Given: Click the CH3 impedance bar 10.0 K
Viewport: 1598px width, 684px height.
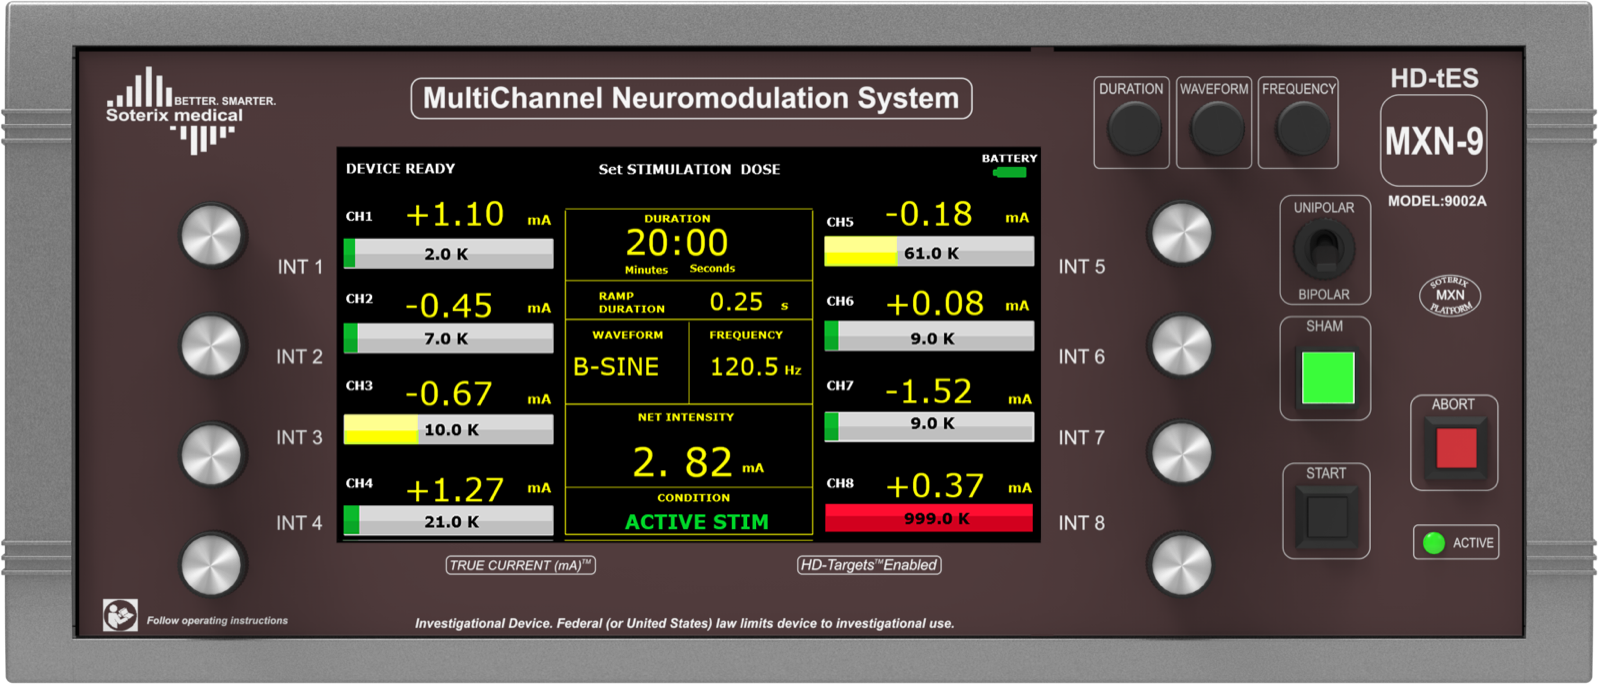Looking at the screenshot, I should [x=448, y=430].
